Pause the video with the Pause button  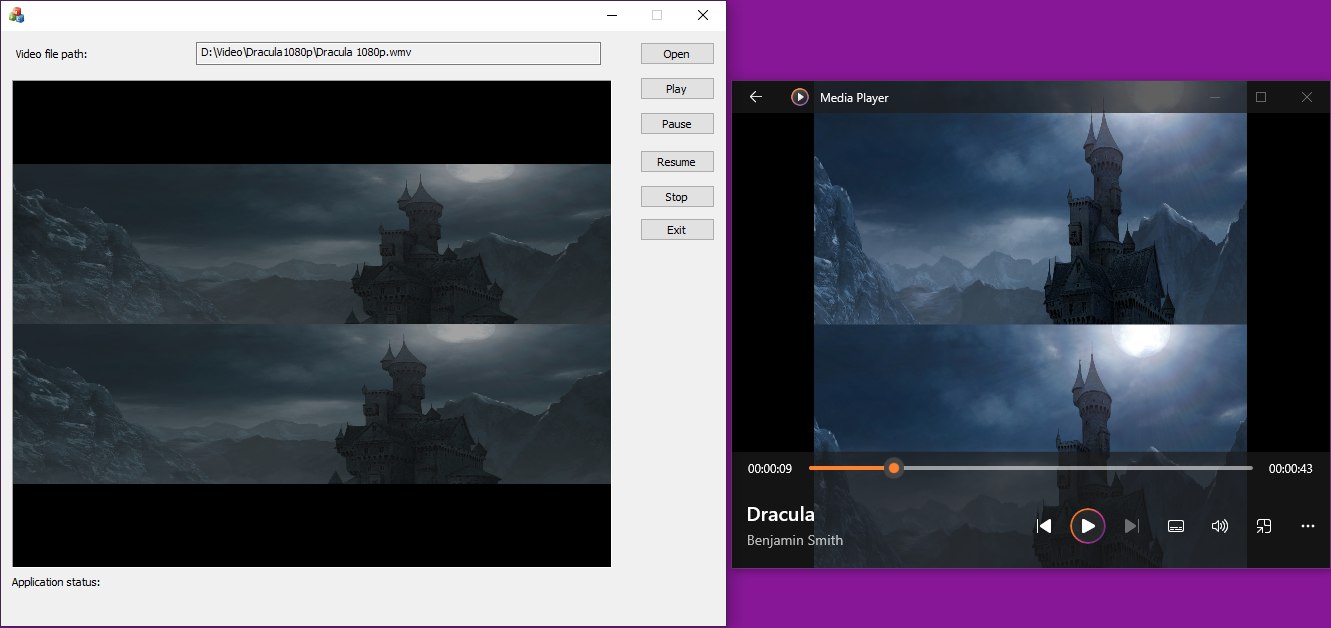click(x=677, y=124)
